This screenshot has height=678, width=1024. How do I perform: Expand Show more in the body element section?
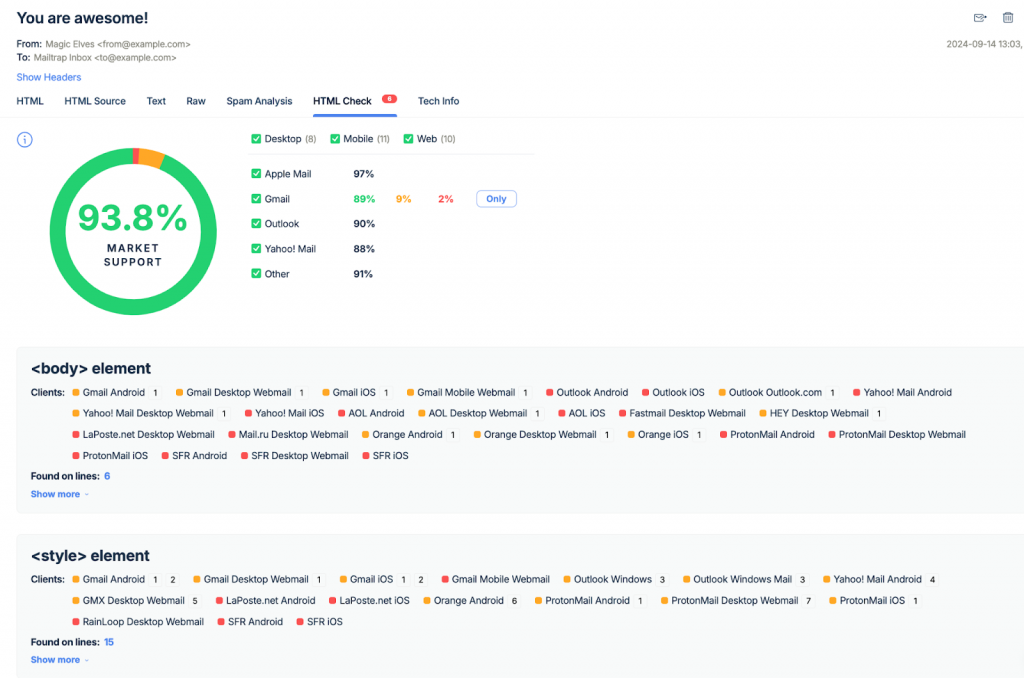tap(55, 494)
